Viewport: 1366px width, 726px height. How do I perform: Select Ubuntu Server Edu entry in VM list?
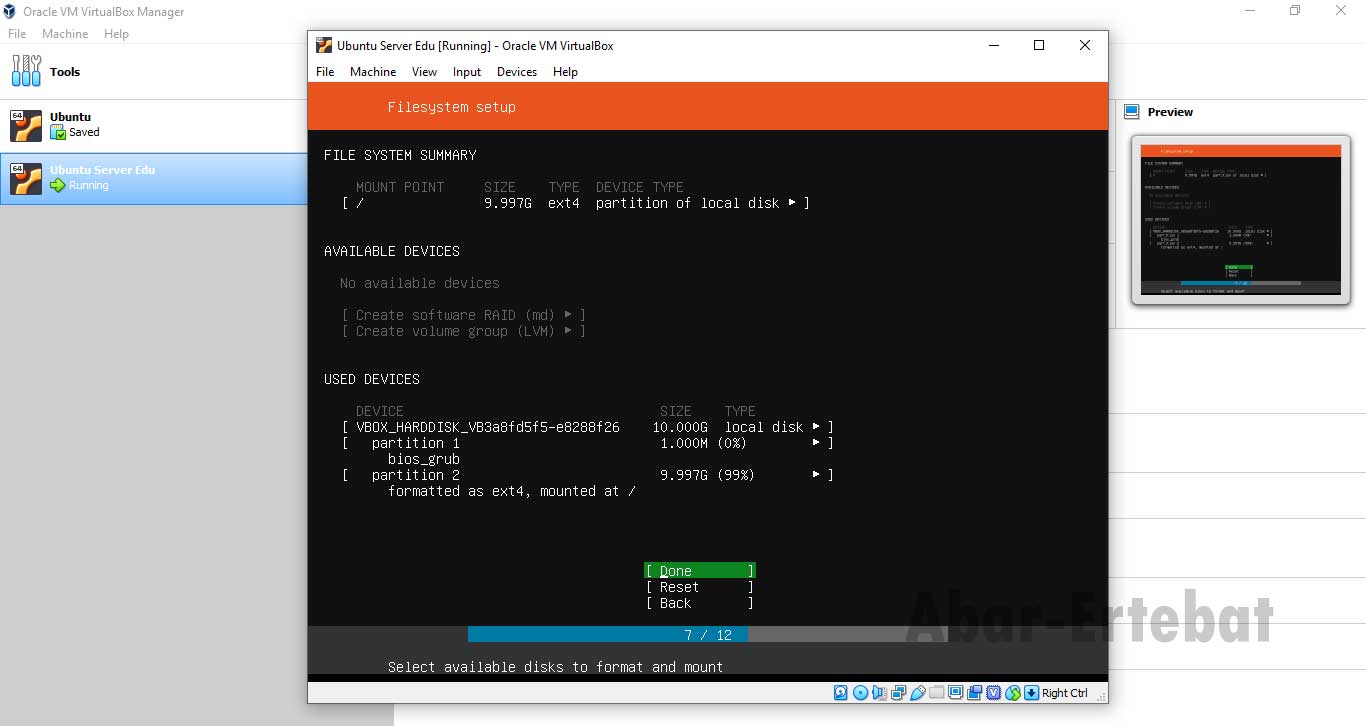point(154,179)
